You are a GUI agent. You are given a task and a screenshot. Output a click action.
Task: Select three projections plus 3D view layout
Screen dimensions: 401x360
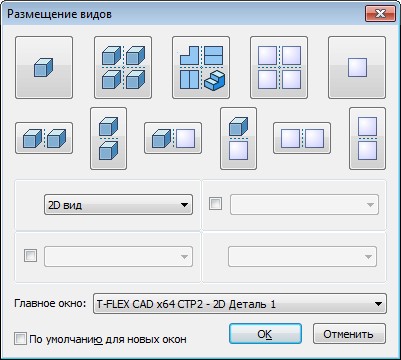pyautogui.click(x=201, y=68)
